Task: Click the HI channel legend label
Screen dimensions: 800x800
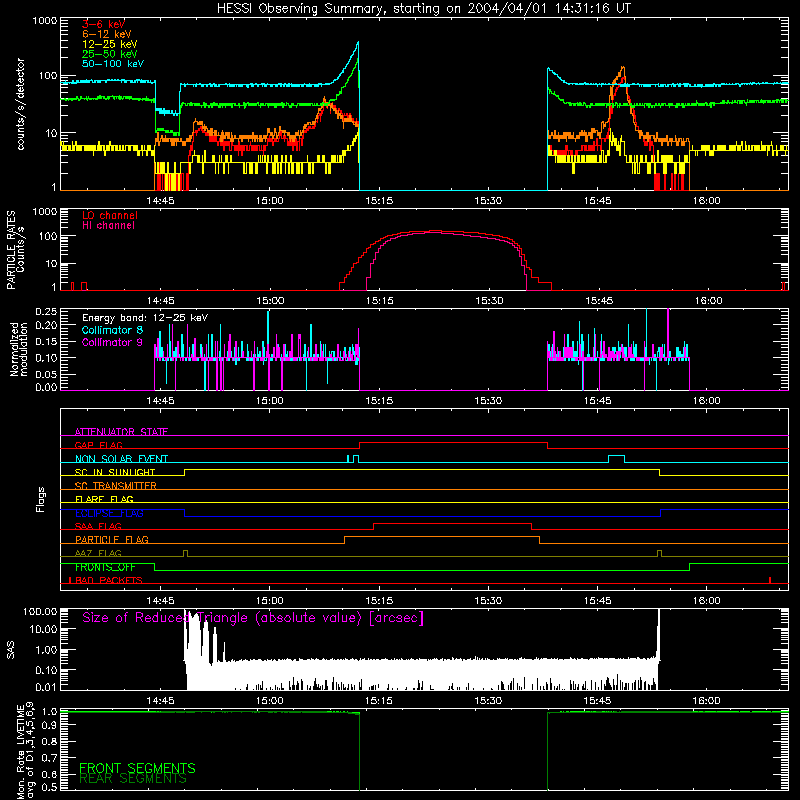Action: click(x=108, y=225)
